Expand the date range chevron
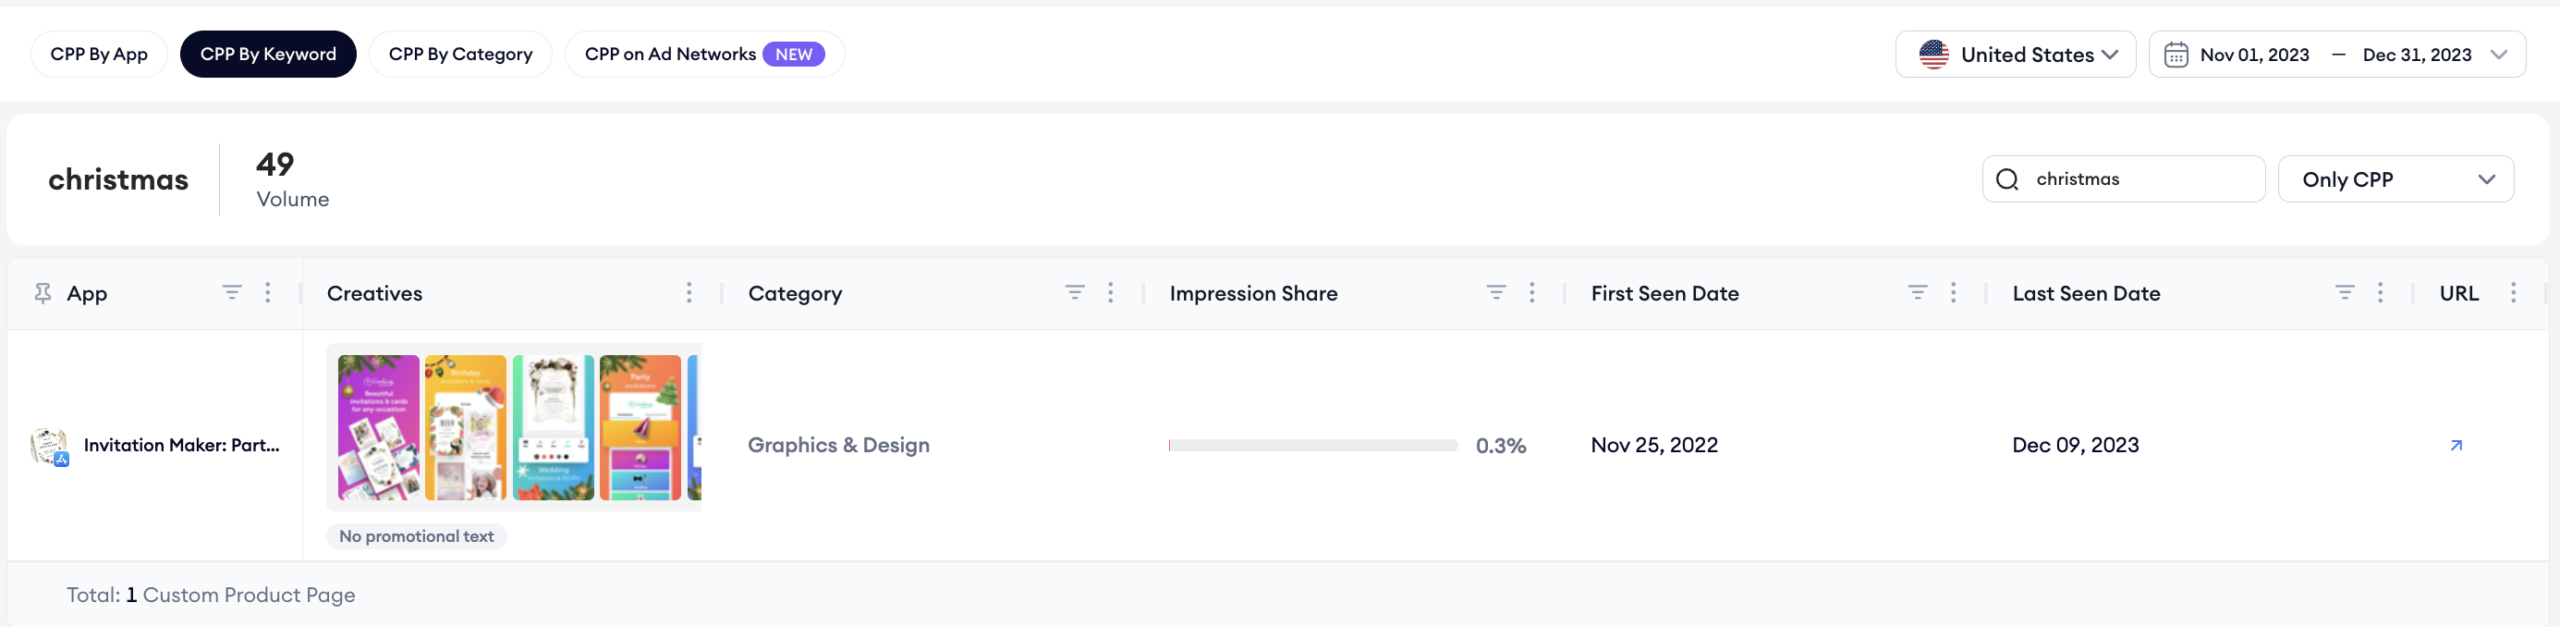Image resolution: width=2560 pixels, height=627 pixels. pyautogui.click(x=2498, y=55)
